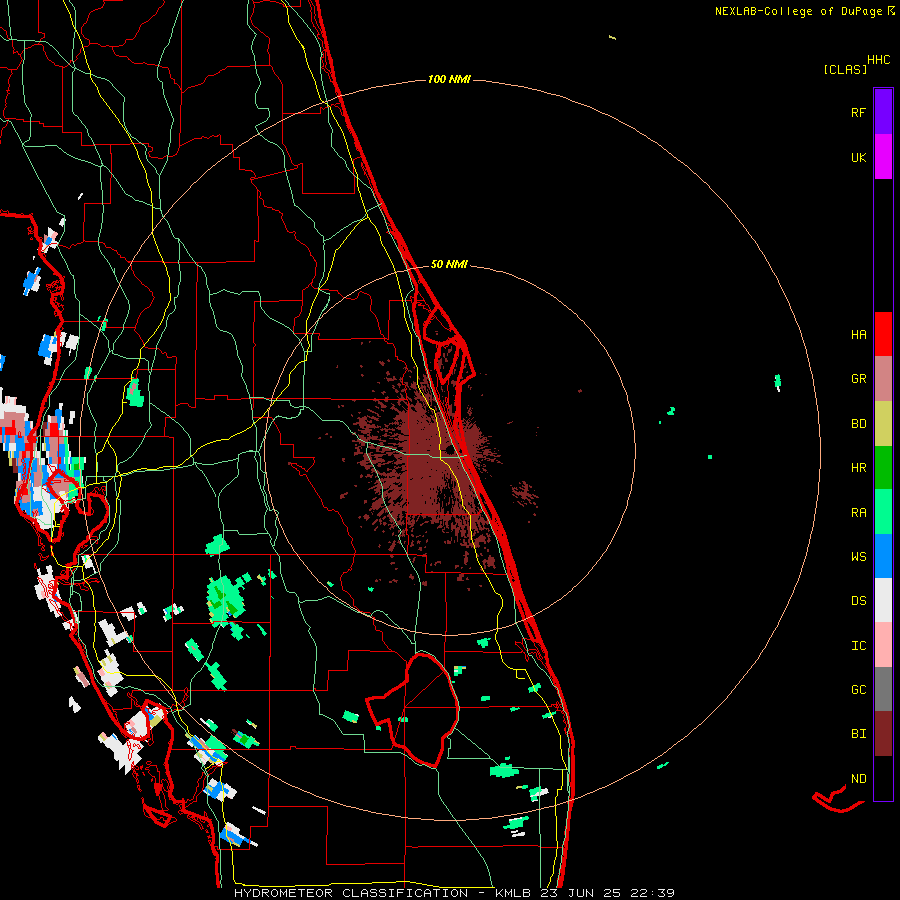Click the GR legend label

coord(858,379)
